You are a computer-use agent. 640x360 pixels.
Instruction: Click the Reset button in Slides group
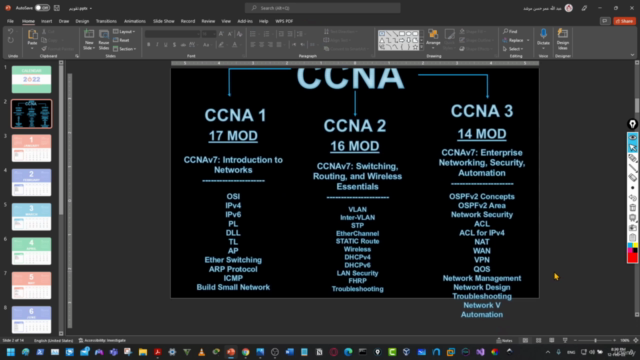pyautogui.click(x=121, y=40)
